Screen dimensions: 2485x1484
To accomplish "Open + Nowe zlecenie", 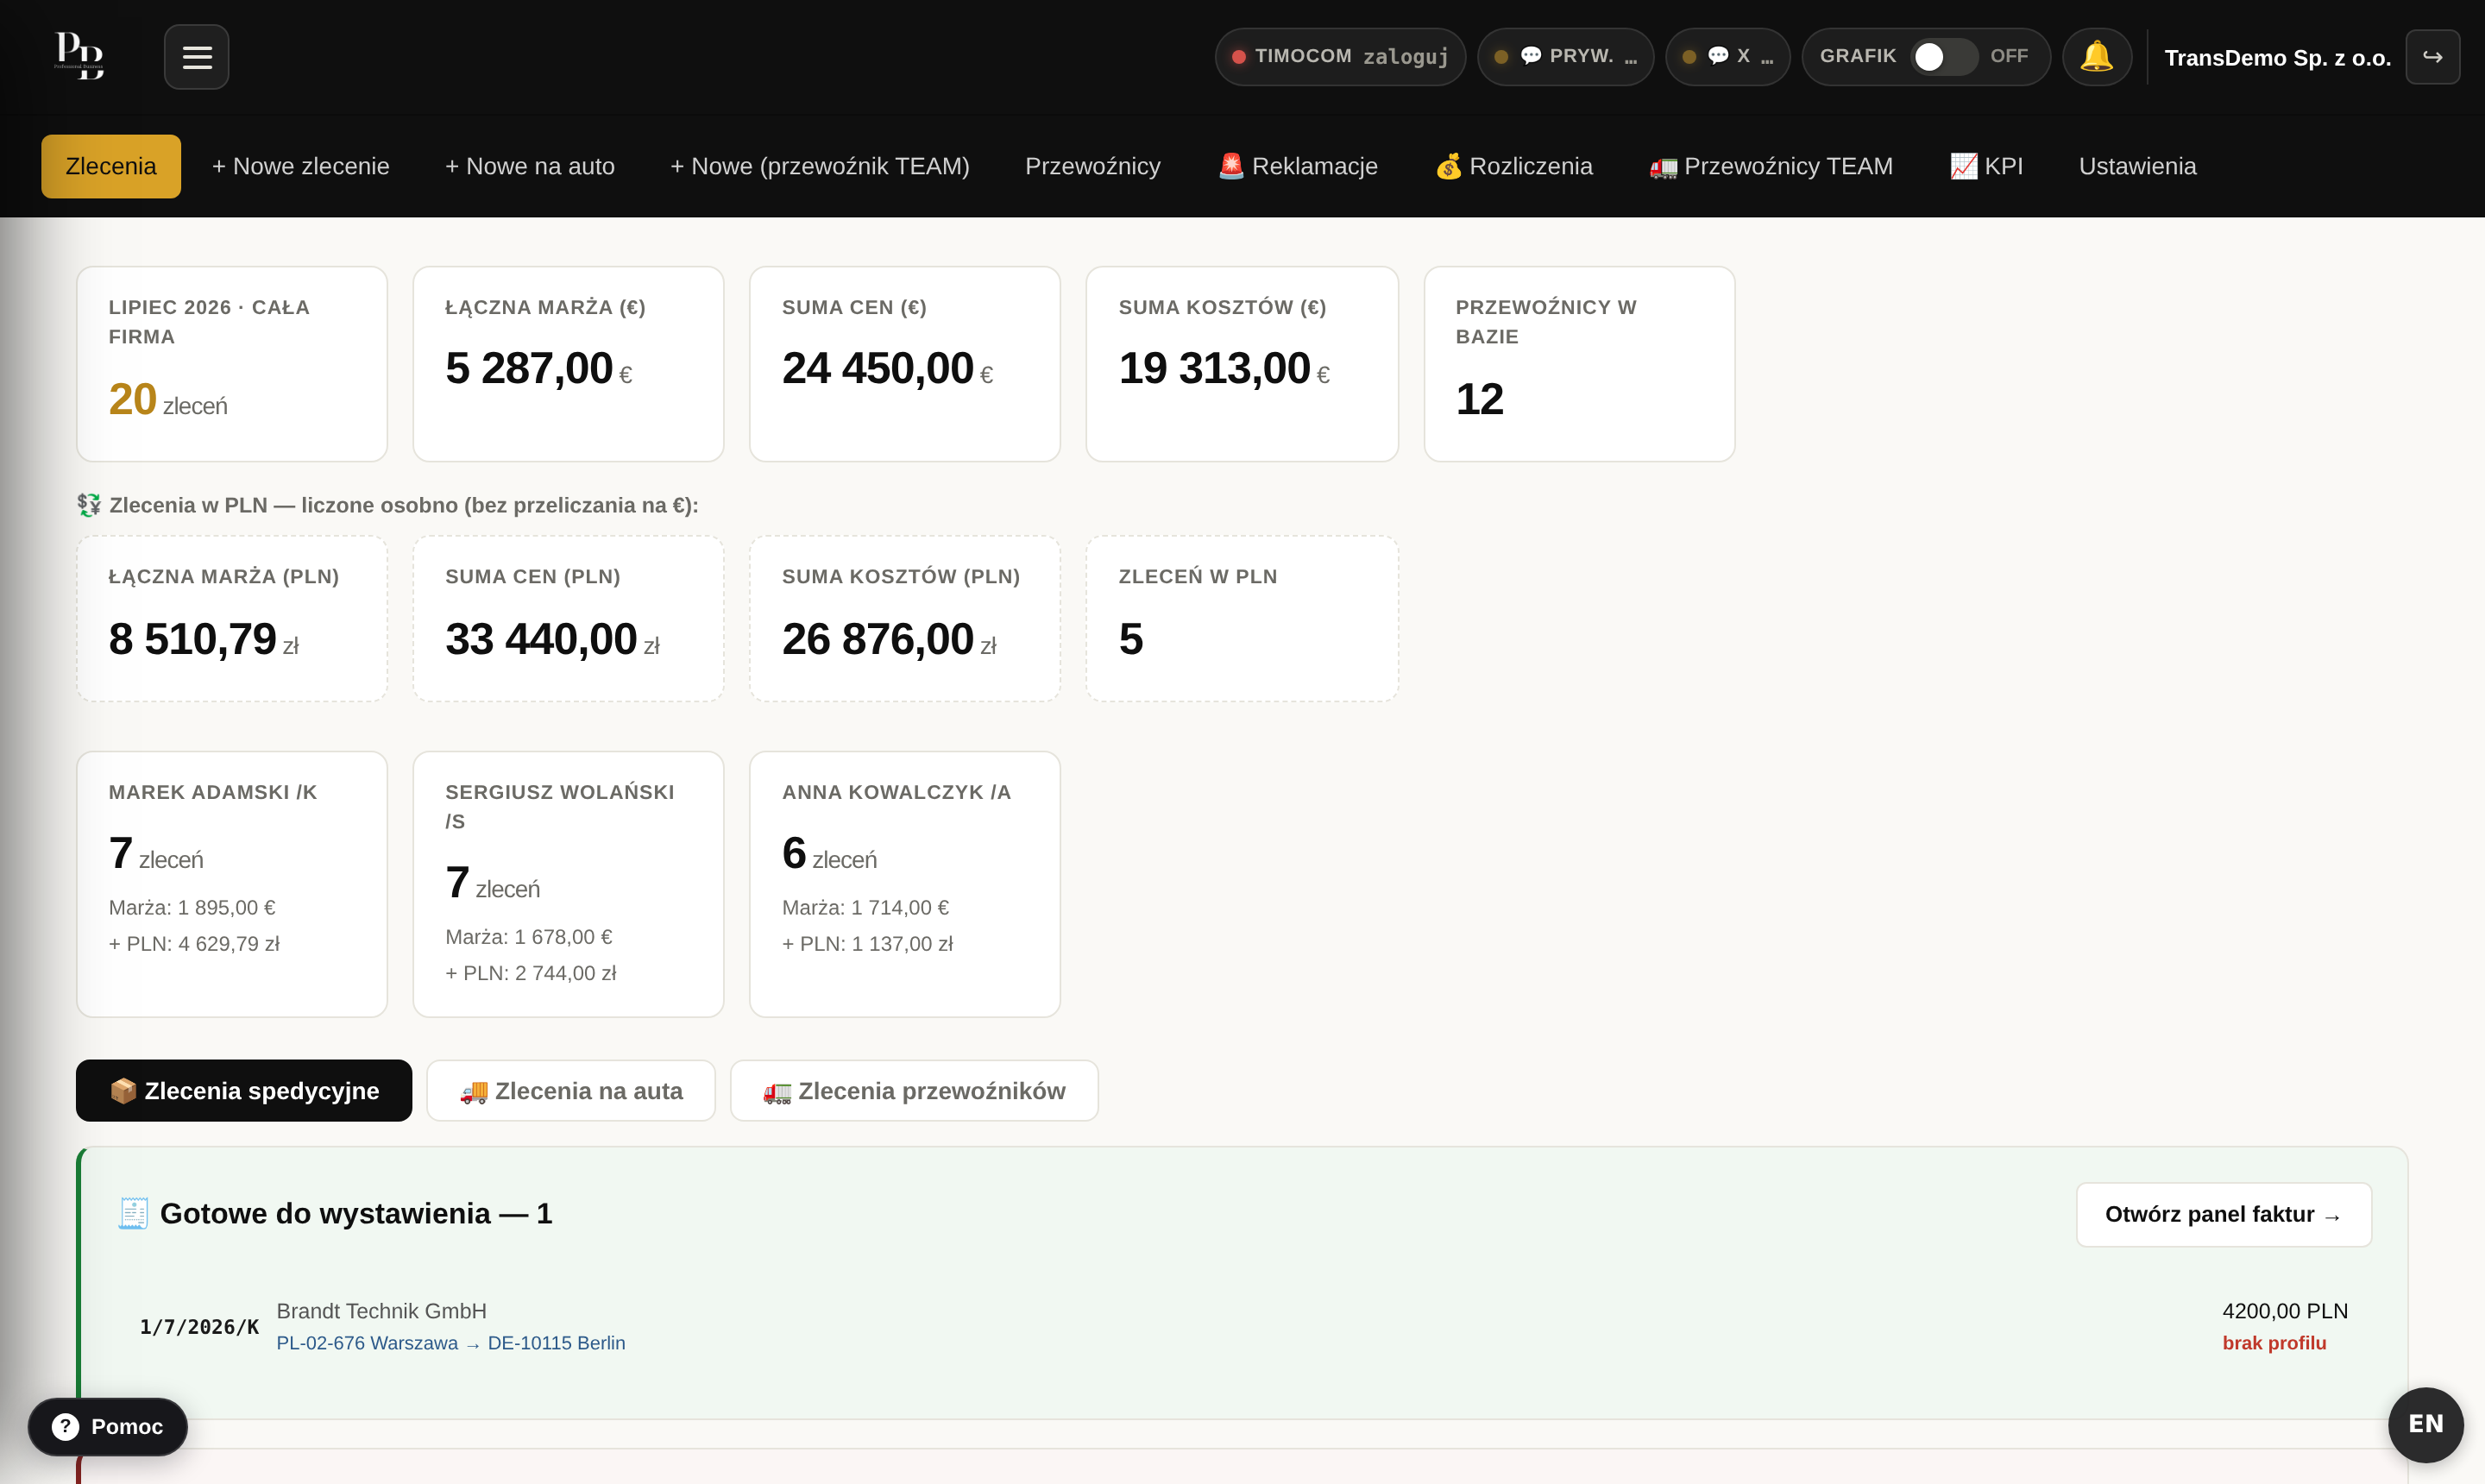I will tap(300, 166).
